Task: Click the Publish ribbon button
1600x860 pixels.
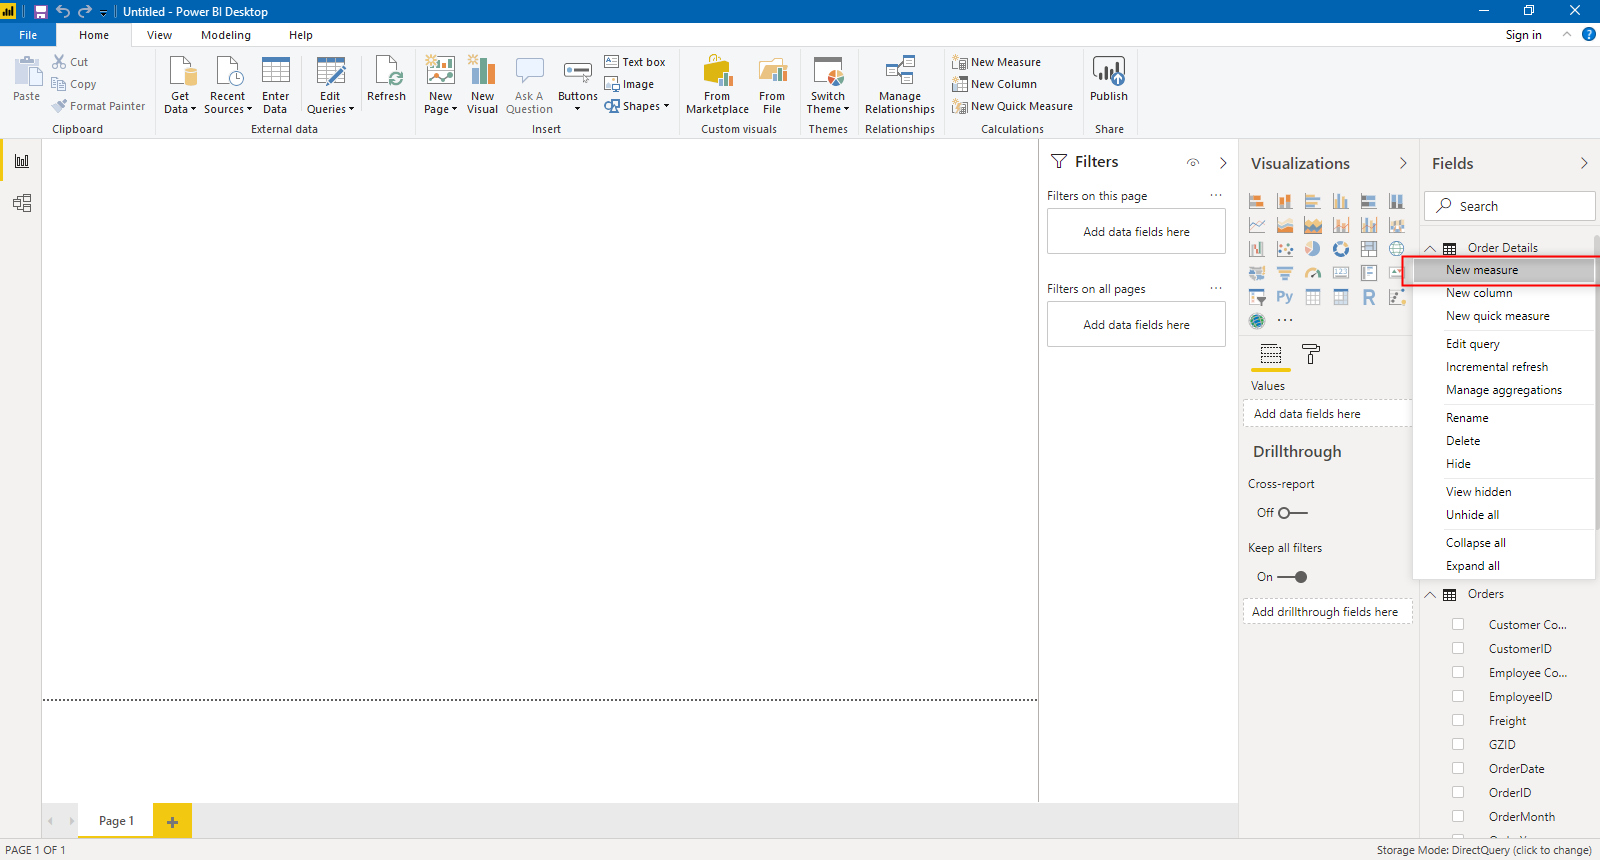Action: coord(1109,79)
